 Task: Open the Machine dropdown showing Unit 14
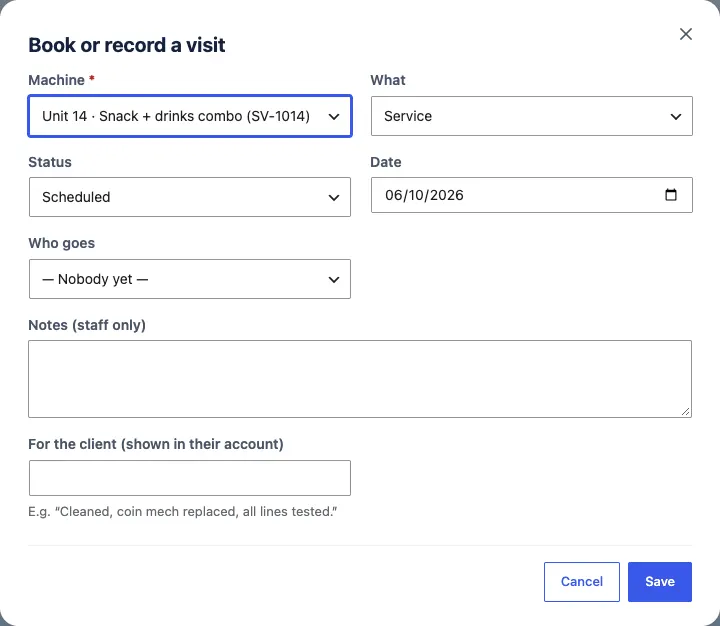pyautogui.click(x=190, y=116)
